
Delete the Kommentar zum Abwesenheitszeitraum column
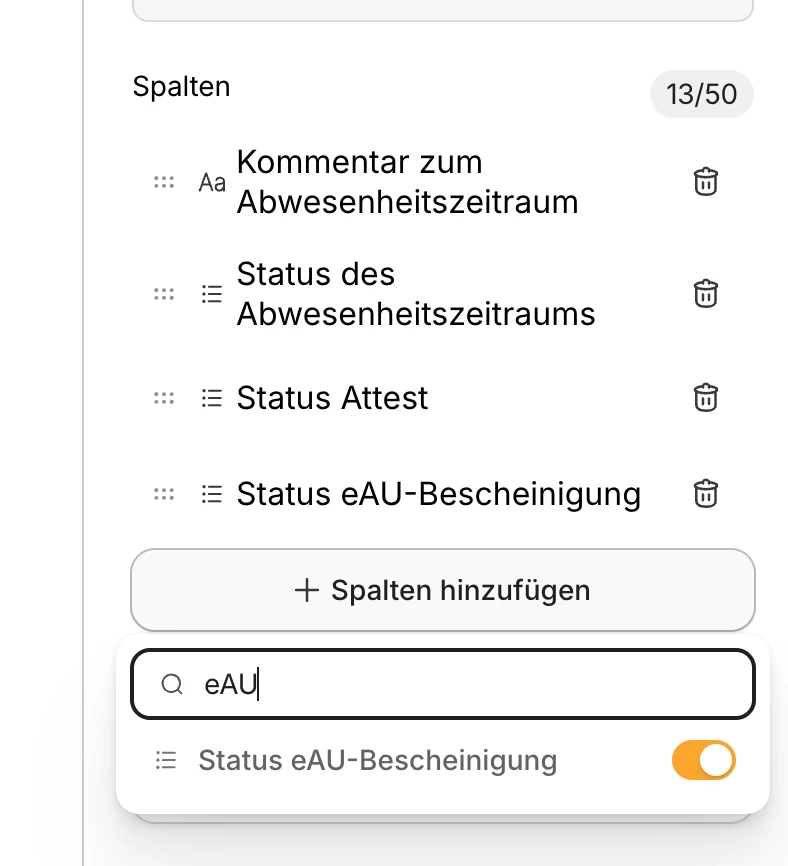pyautogui.click(x=706, y=182)
